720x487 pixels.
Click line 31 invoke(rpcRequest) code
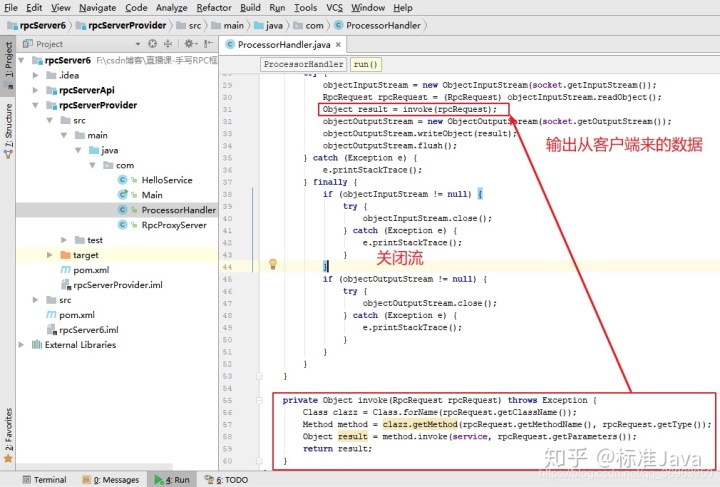click(x=450, y=109)
